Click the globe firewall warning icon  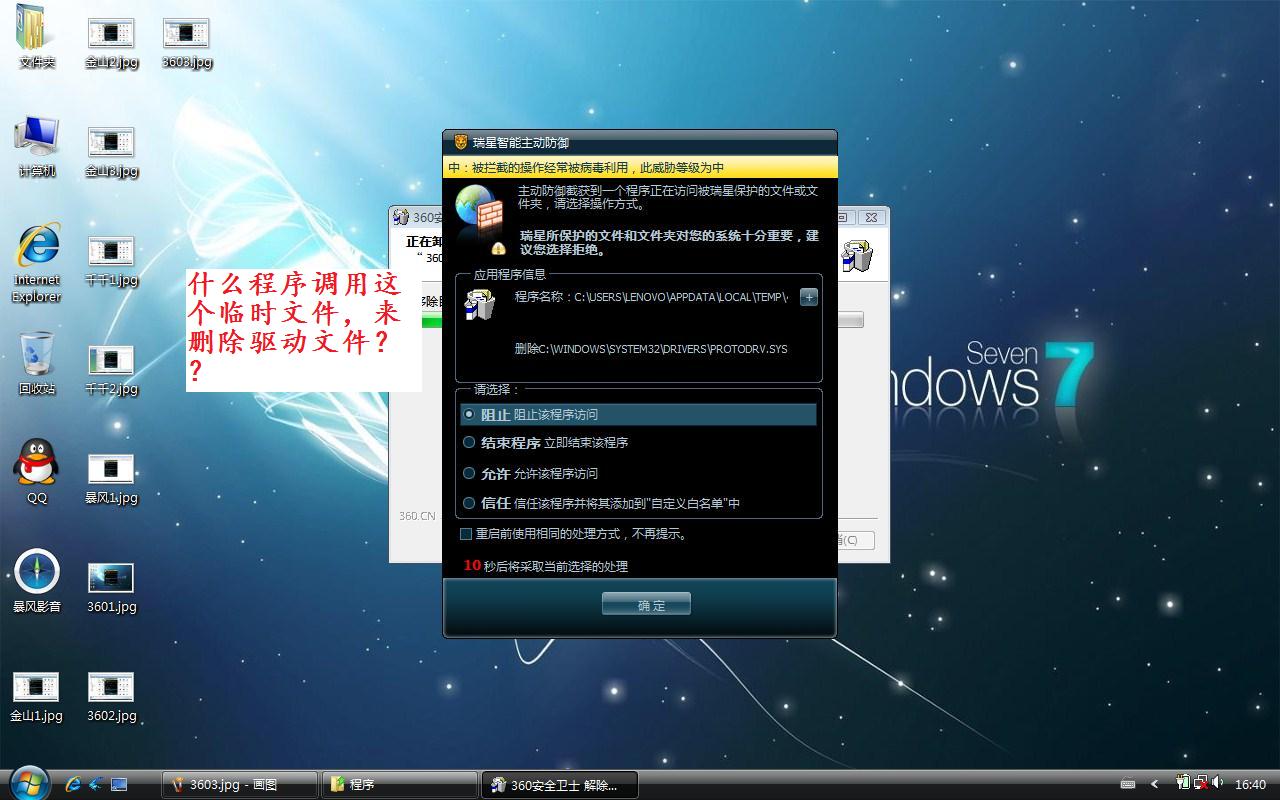click(481, 217)
